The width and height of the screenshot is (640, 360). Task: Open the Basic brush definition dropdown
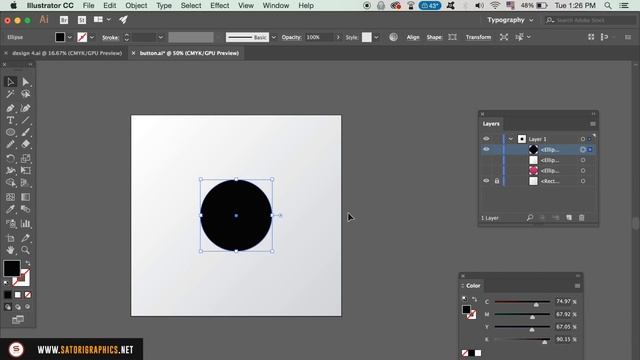coord(273,37)
